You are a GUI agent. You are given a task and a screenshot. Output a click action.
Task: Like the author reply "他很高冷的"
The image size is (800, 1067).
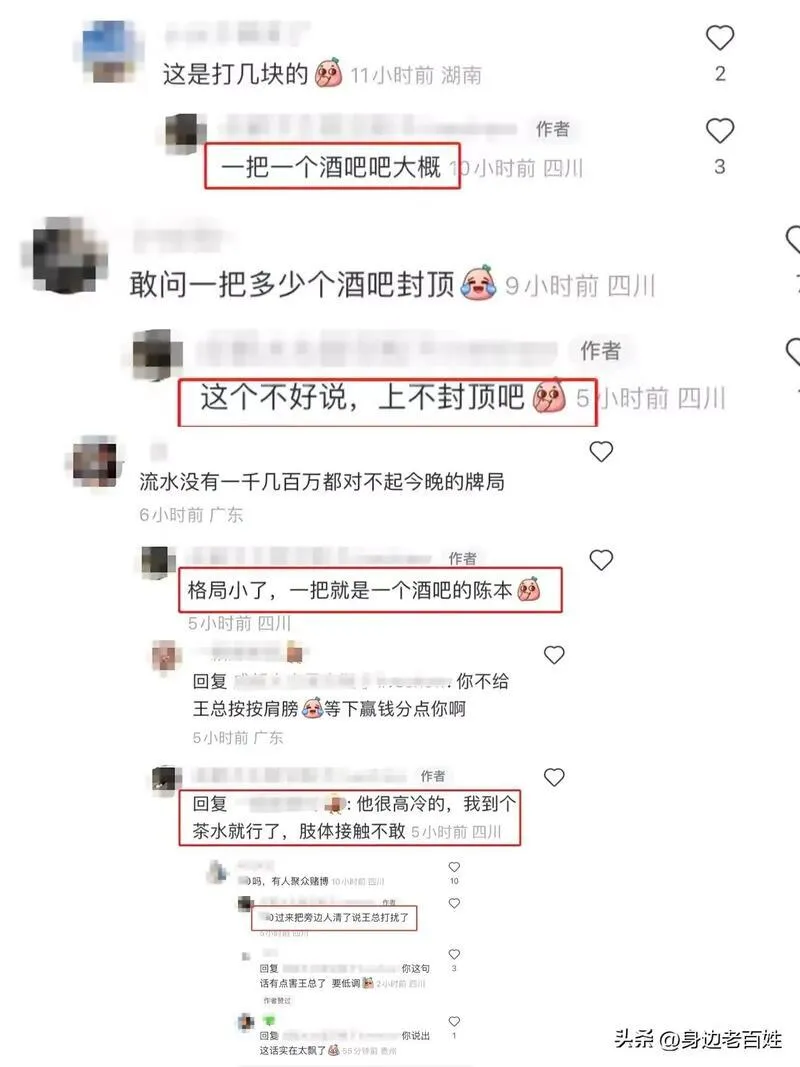[554, 777]
